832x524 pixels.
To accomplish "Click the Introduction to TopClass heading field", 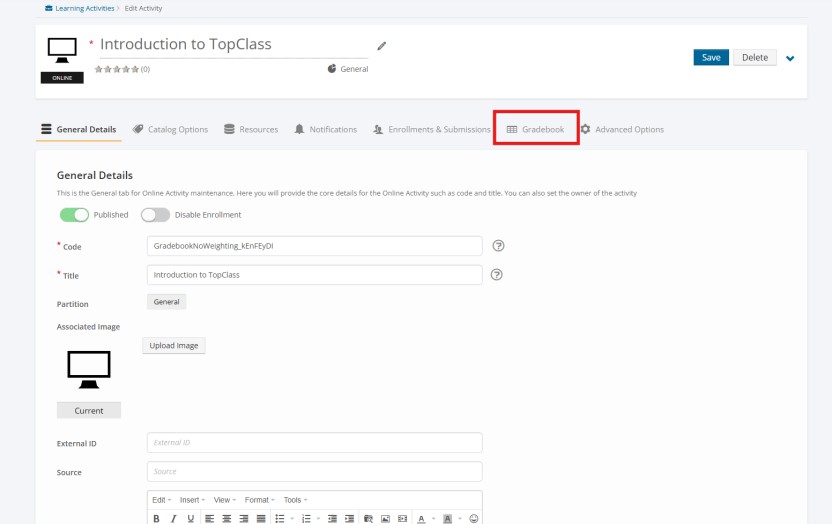I will [x=233, y=45].
